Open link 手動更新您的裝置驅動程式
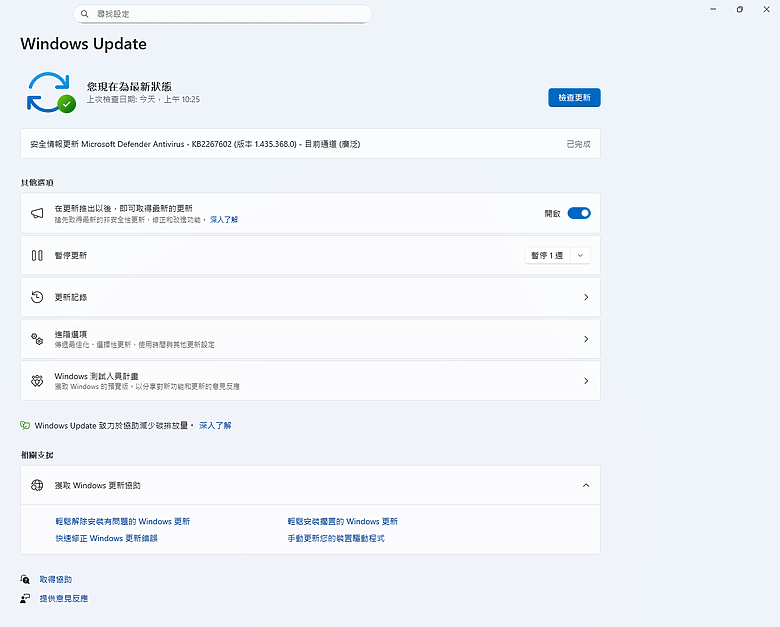The image size is (780, 627). click(x=336, y=538)
